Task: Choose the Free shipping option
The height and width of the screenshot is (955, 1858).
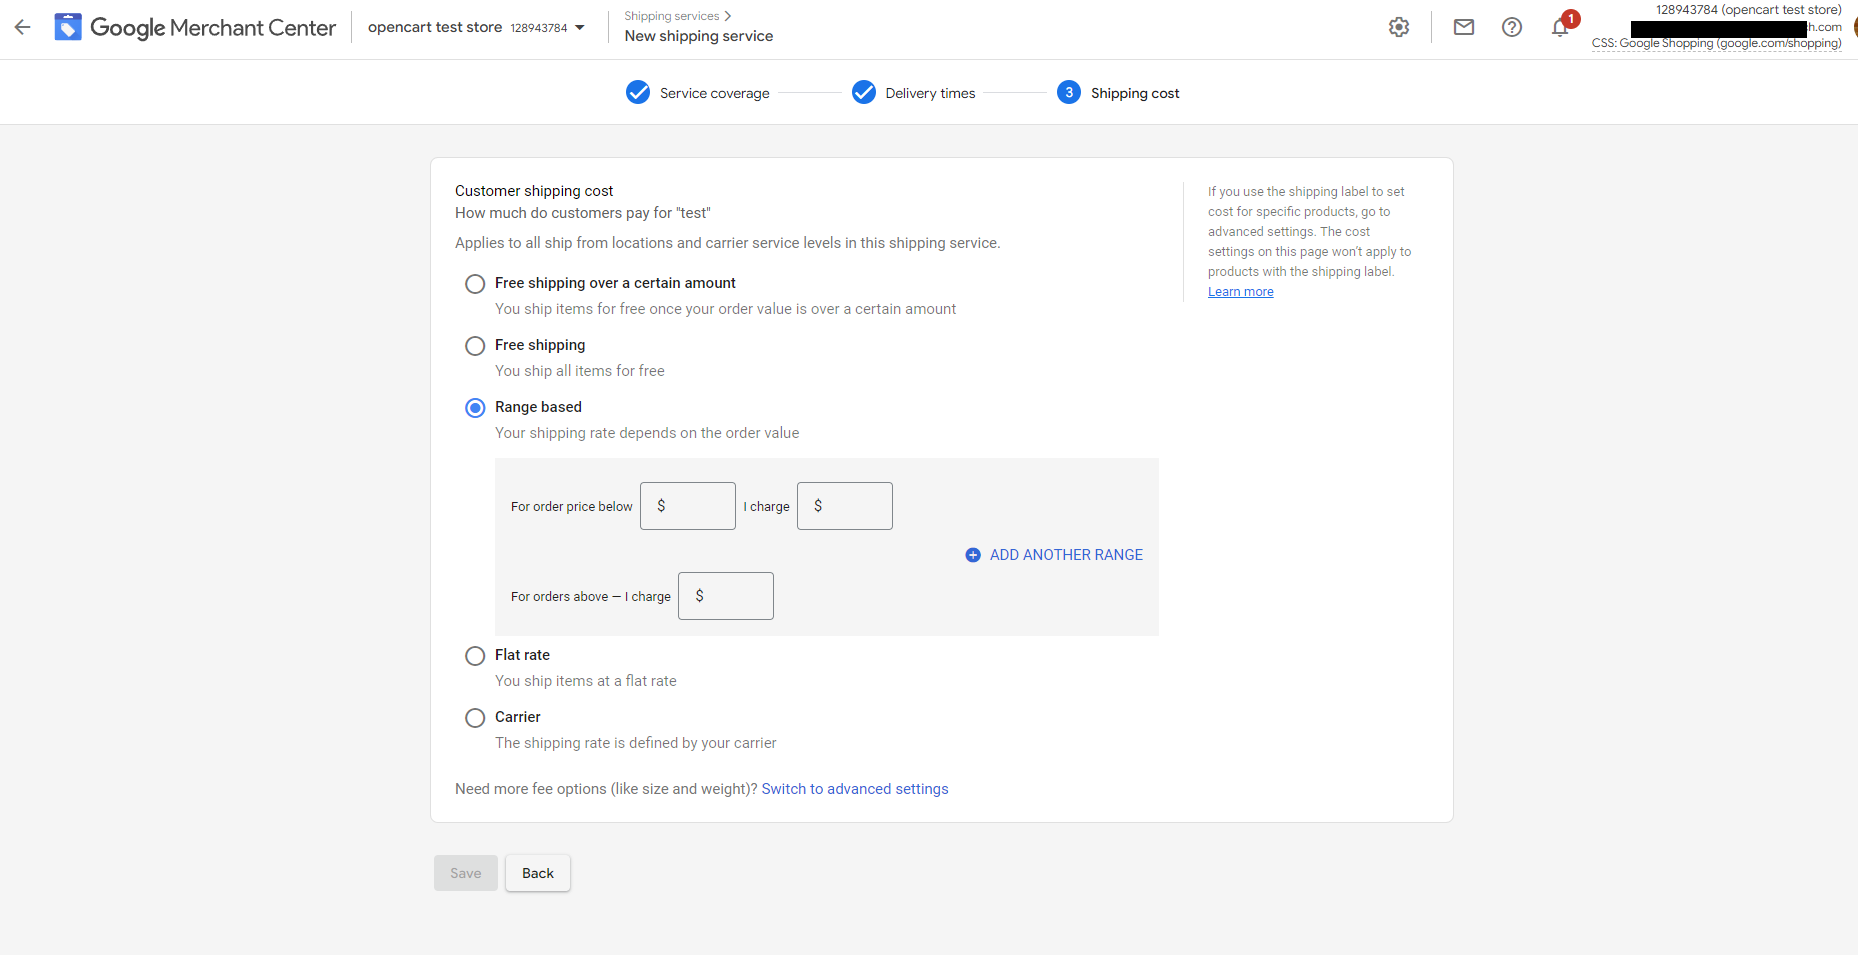Action: tap(475, 345)
